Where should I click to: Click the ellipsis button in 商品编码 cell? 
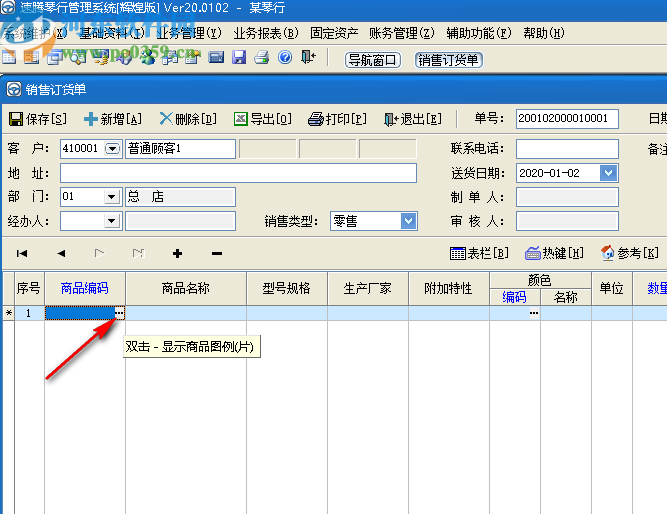coord(120,313)
